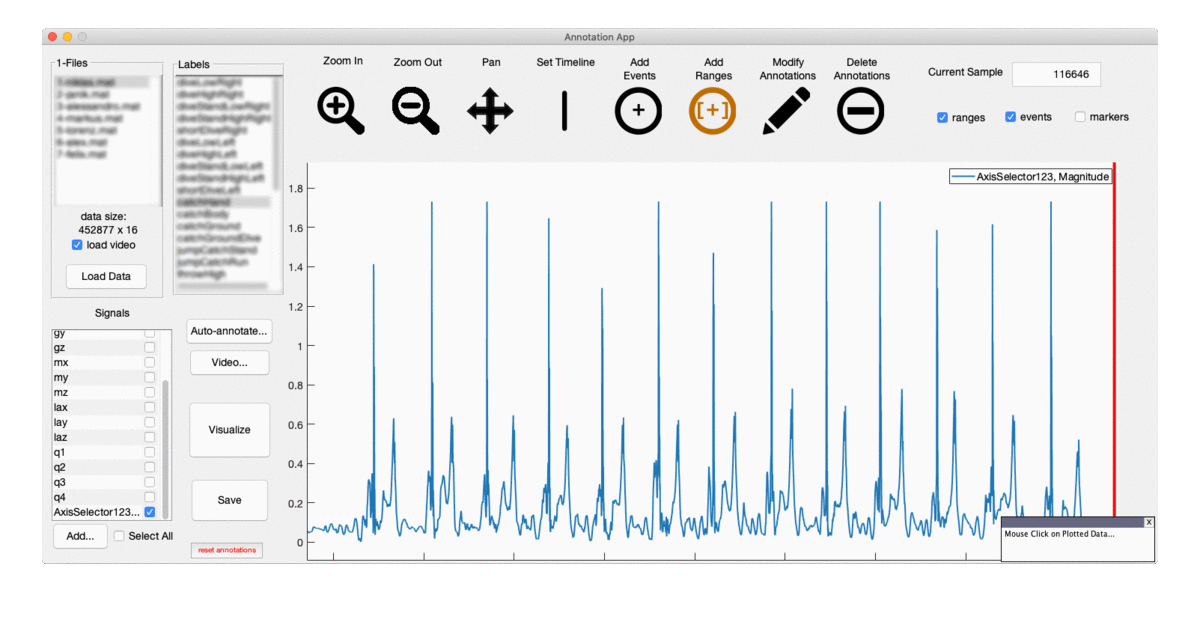Enable the q3 signal checkbox
1200x619 pixels.
coord(150,482)
